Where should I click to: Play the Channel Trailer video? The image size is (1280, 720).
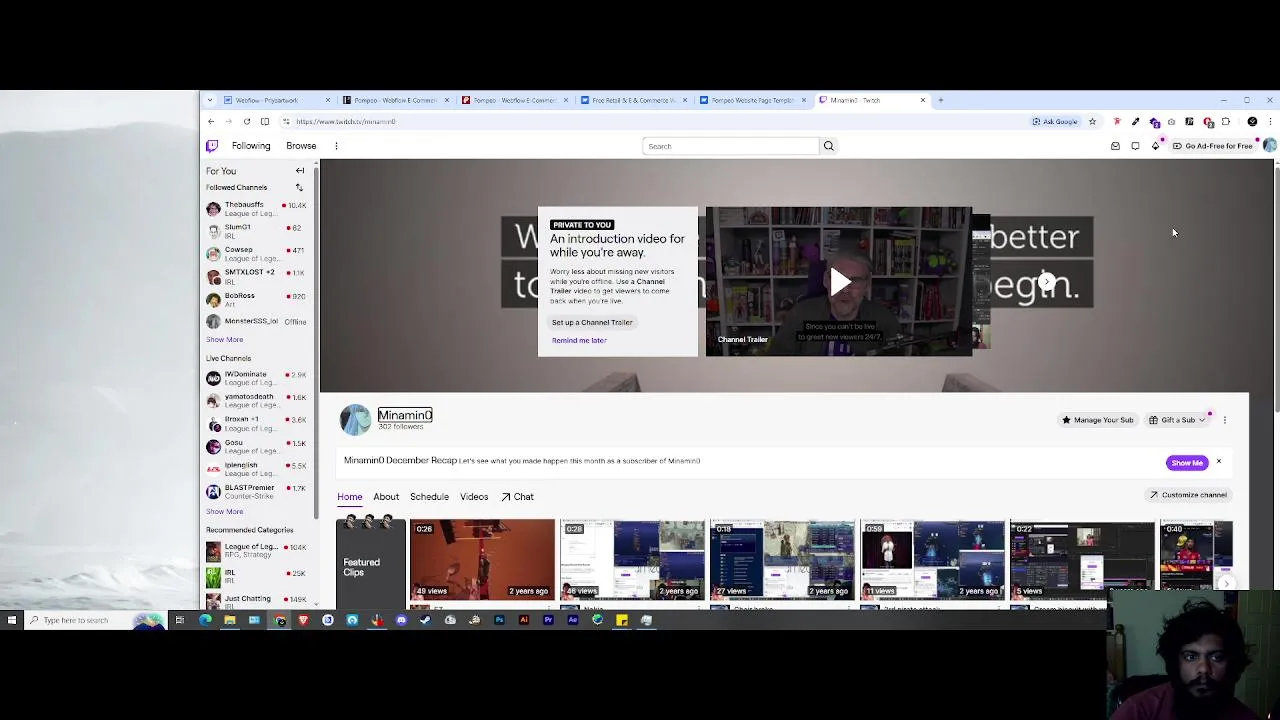[x=839, y=282]
